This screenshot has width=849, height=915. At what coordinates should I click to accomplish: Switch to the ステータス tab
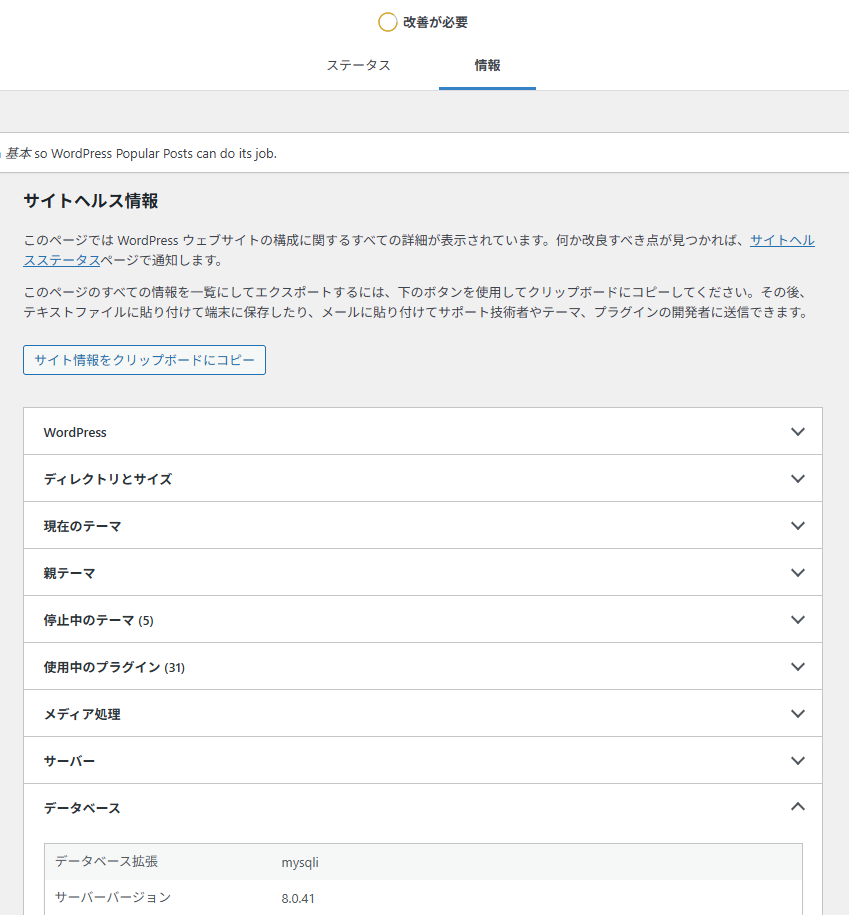358,65
